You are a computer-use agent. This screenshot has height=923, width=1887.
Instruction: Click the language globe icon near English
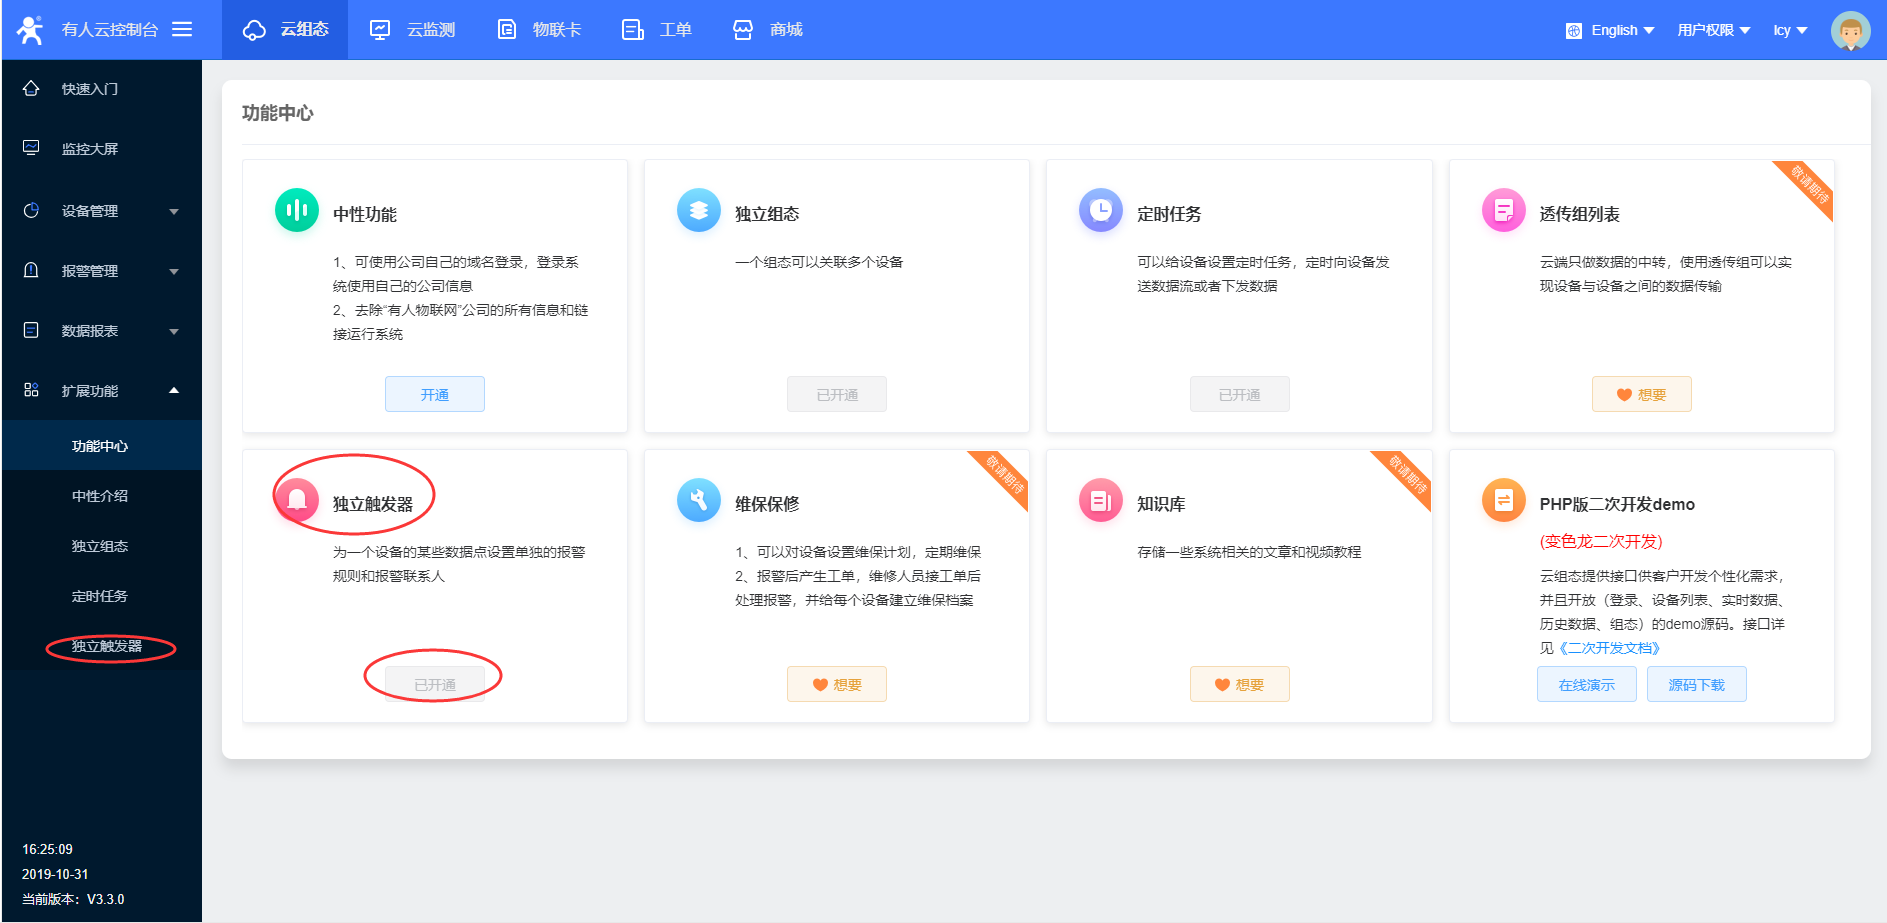tap(1574, 31)
